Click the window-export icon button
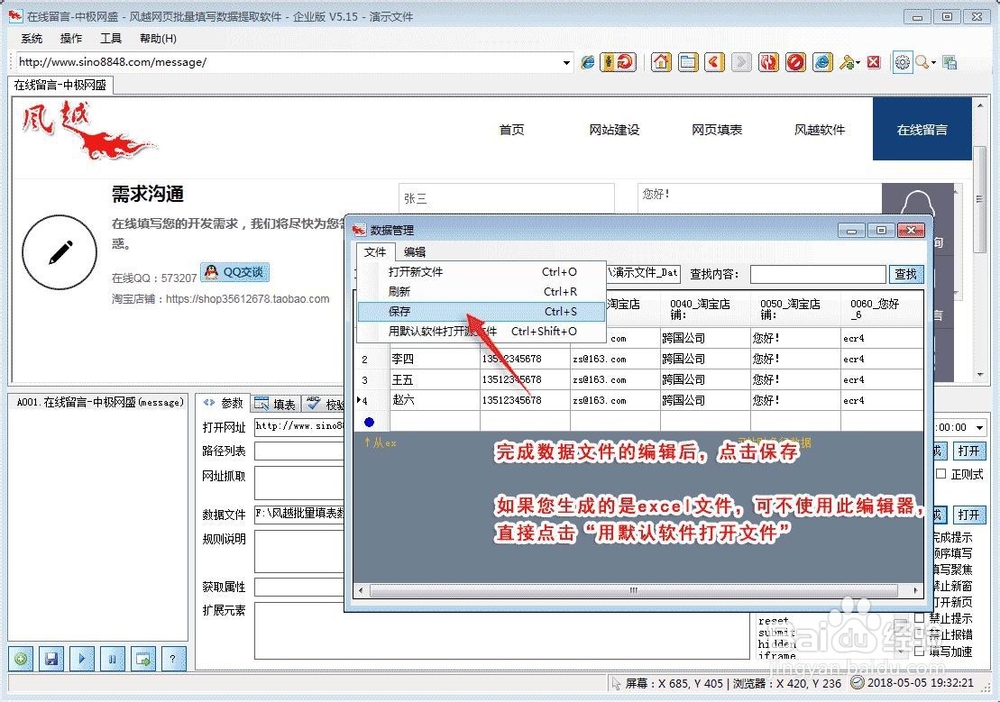This screenshot has height=702, width=1000. [x=143, y=659]
